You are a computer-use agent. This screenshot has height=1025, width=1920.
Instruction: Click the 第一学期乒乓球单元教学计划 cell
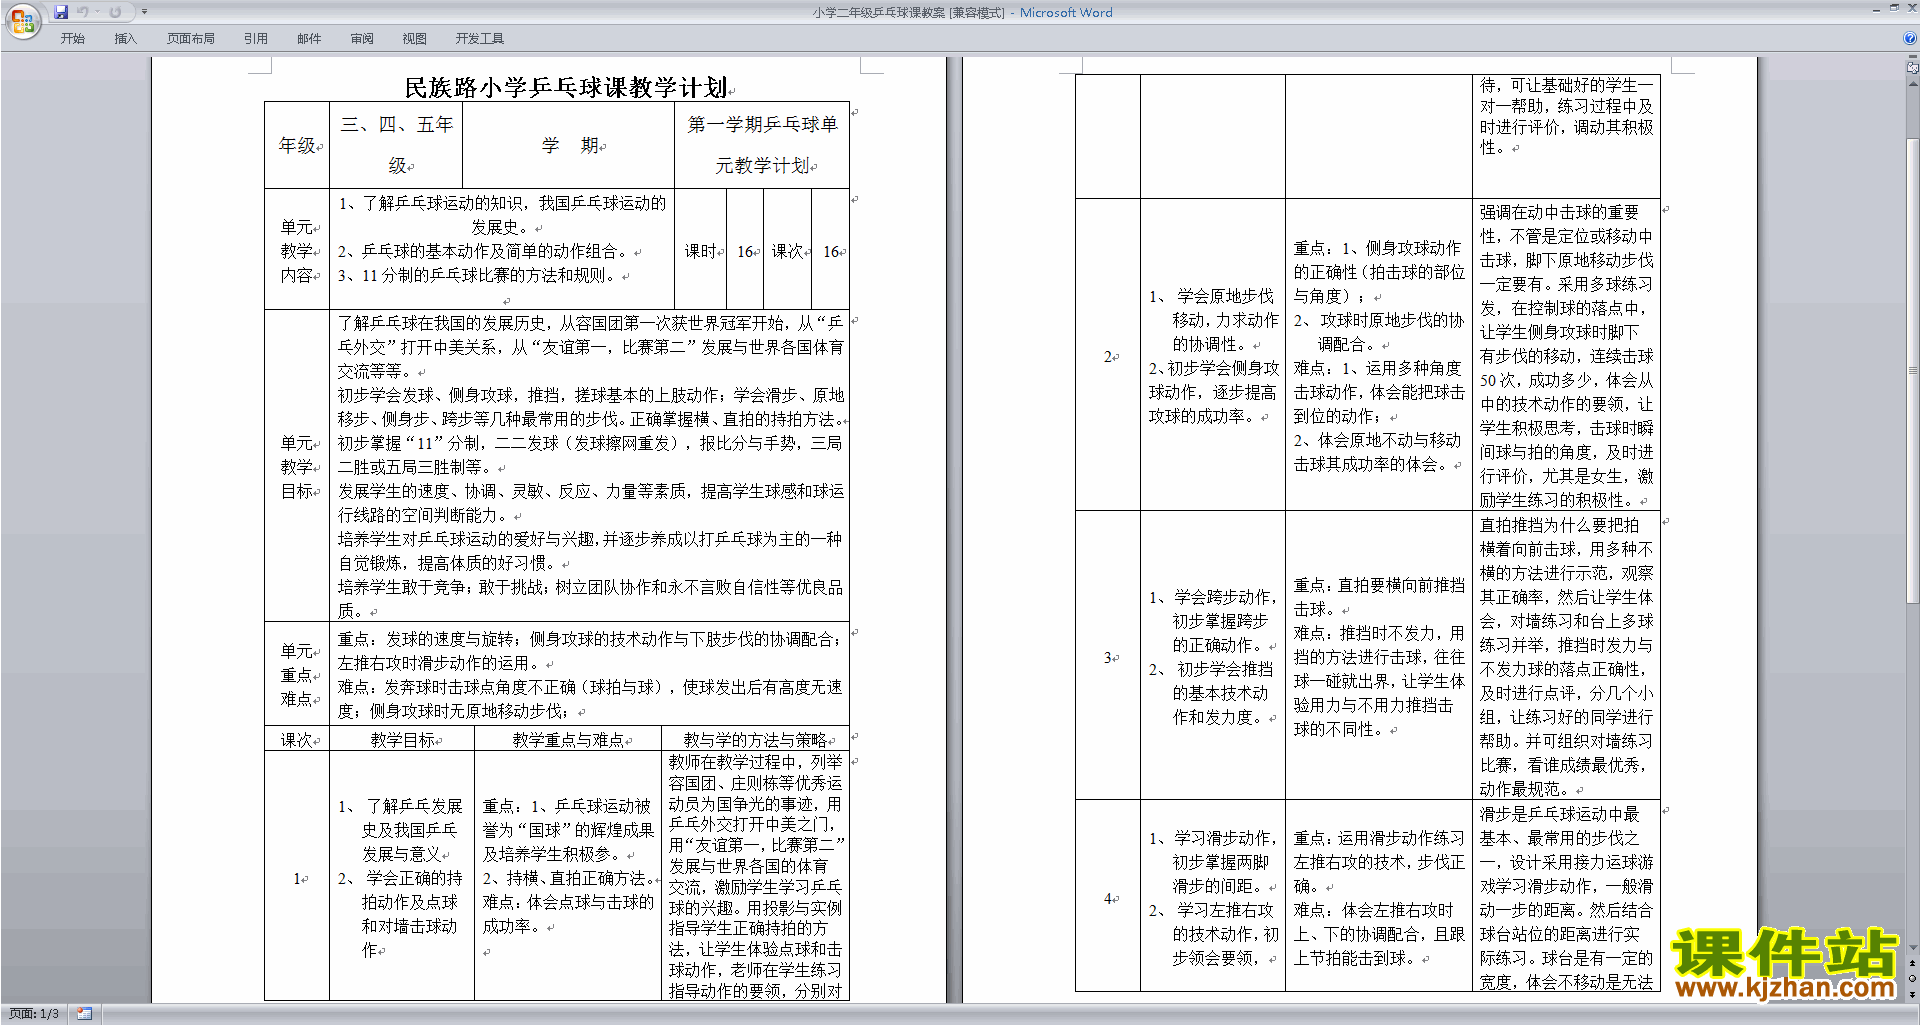762,145
